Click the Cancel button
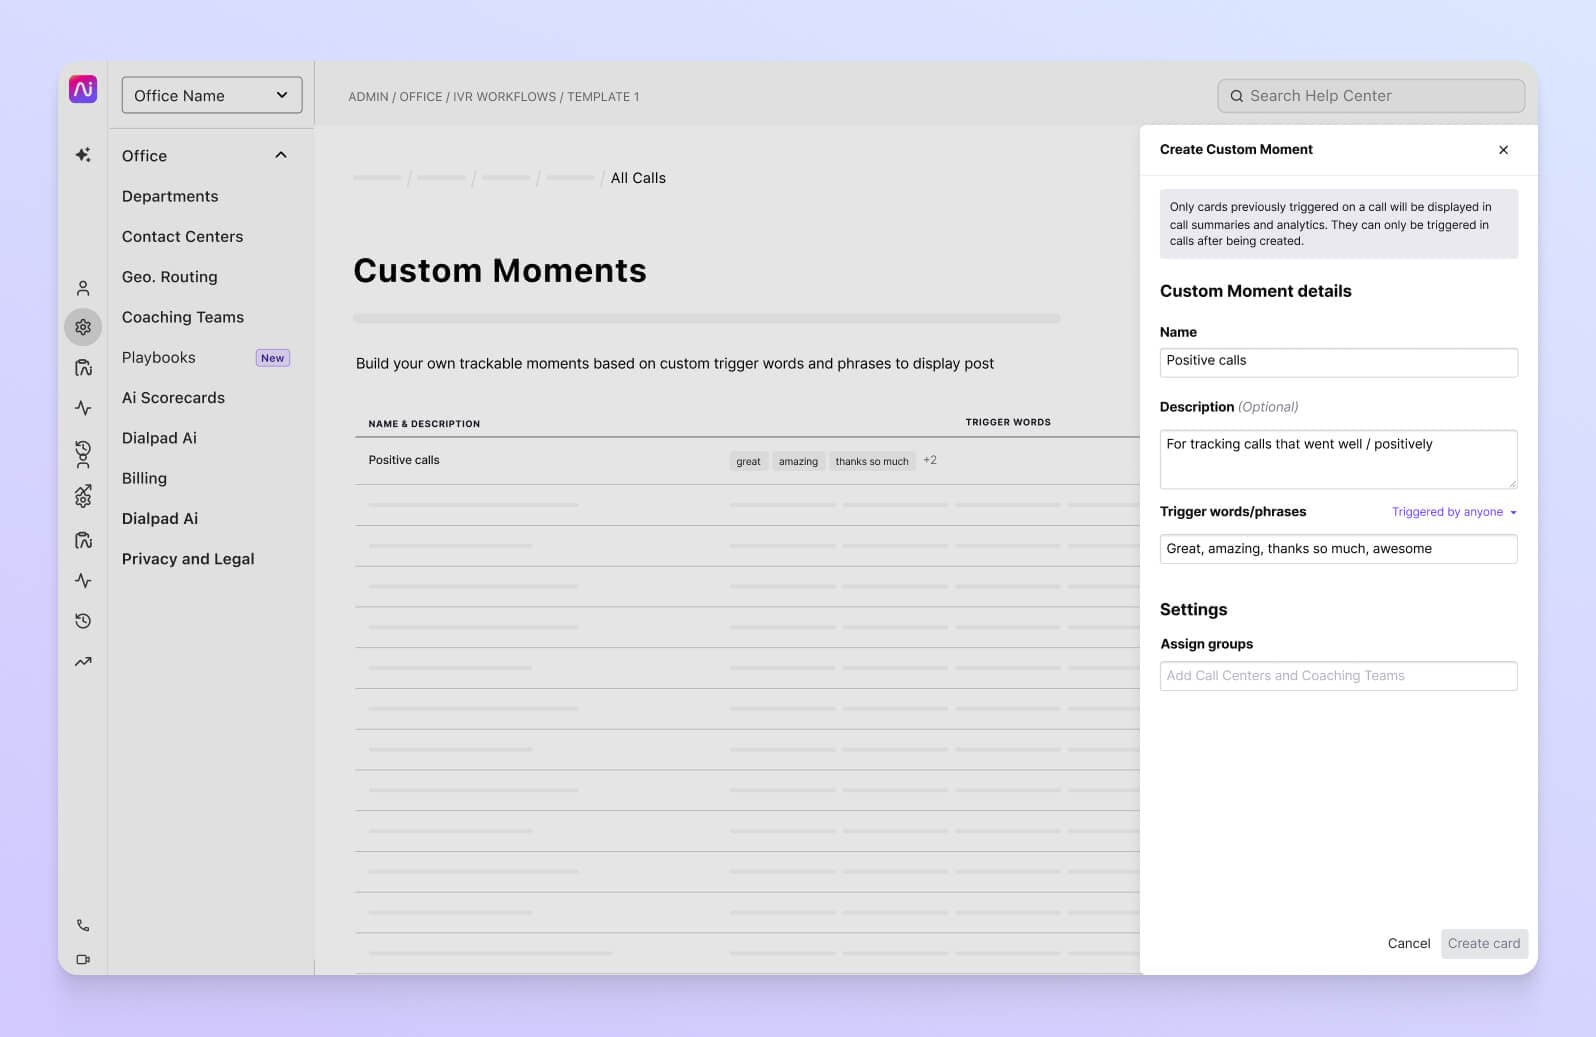 (x=1408, y=943)
